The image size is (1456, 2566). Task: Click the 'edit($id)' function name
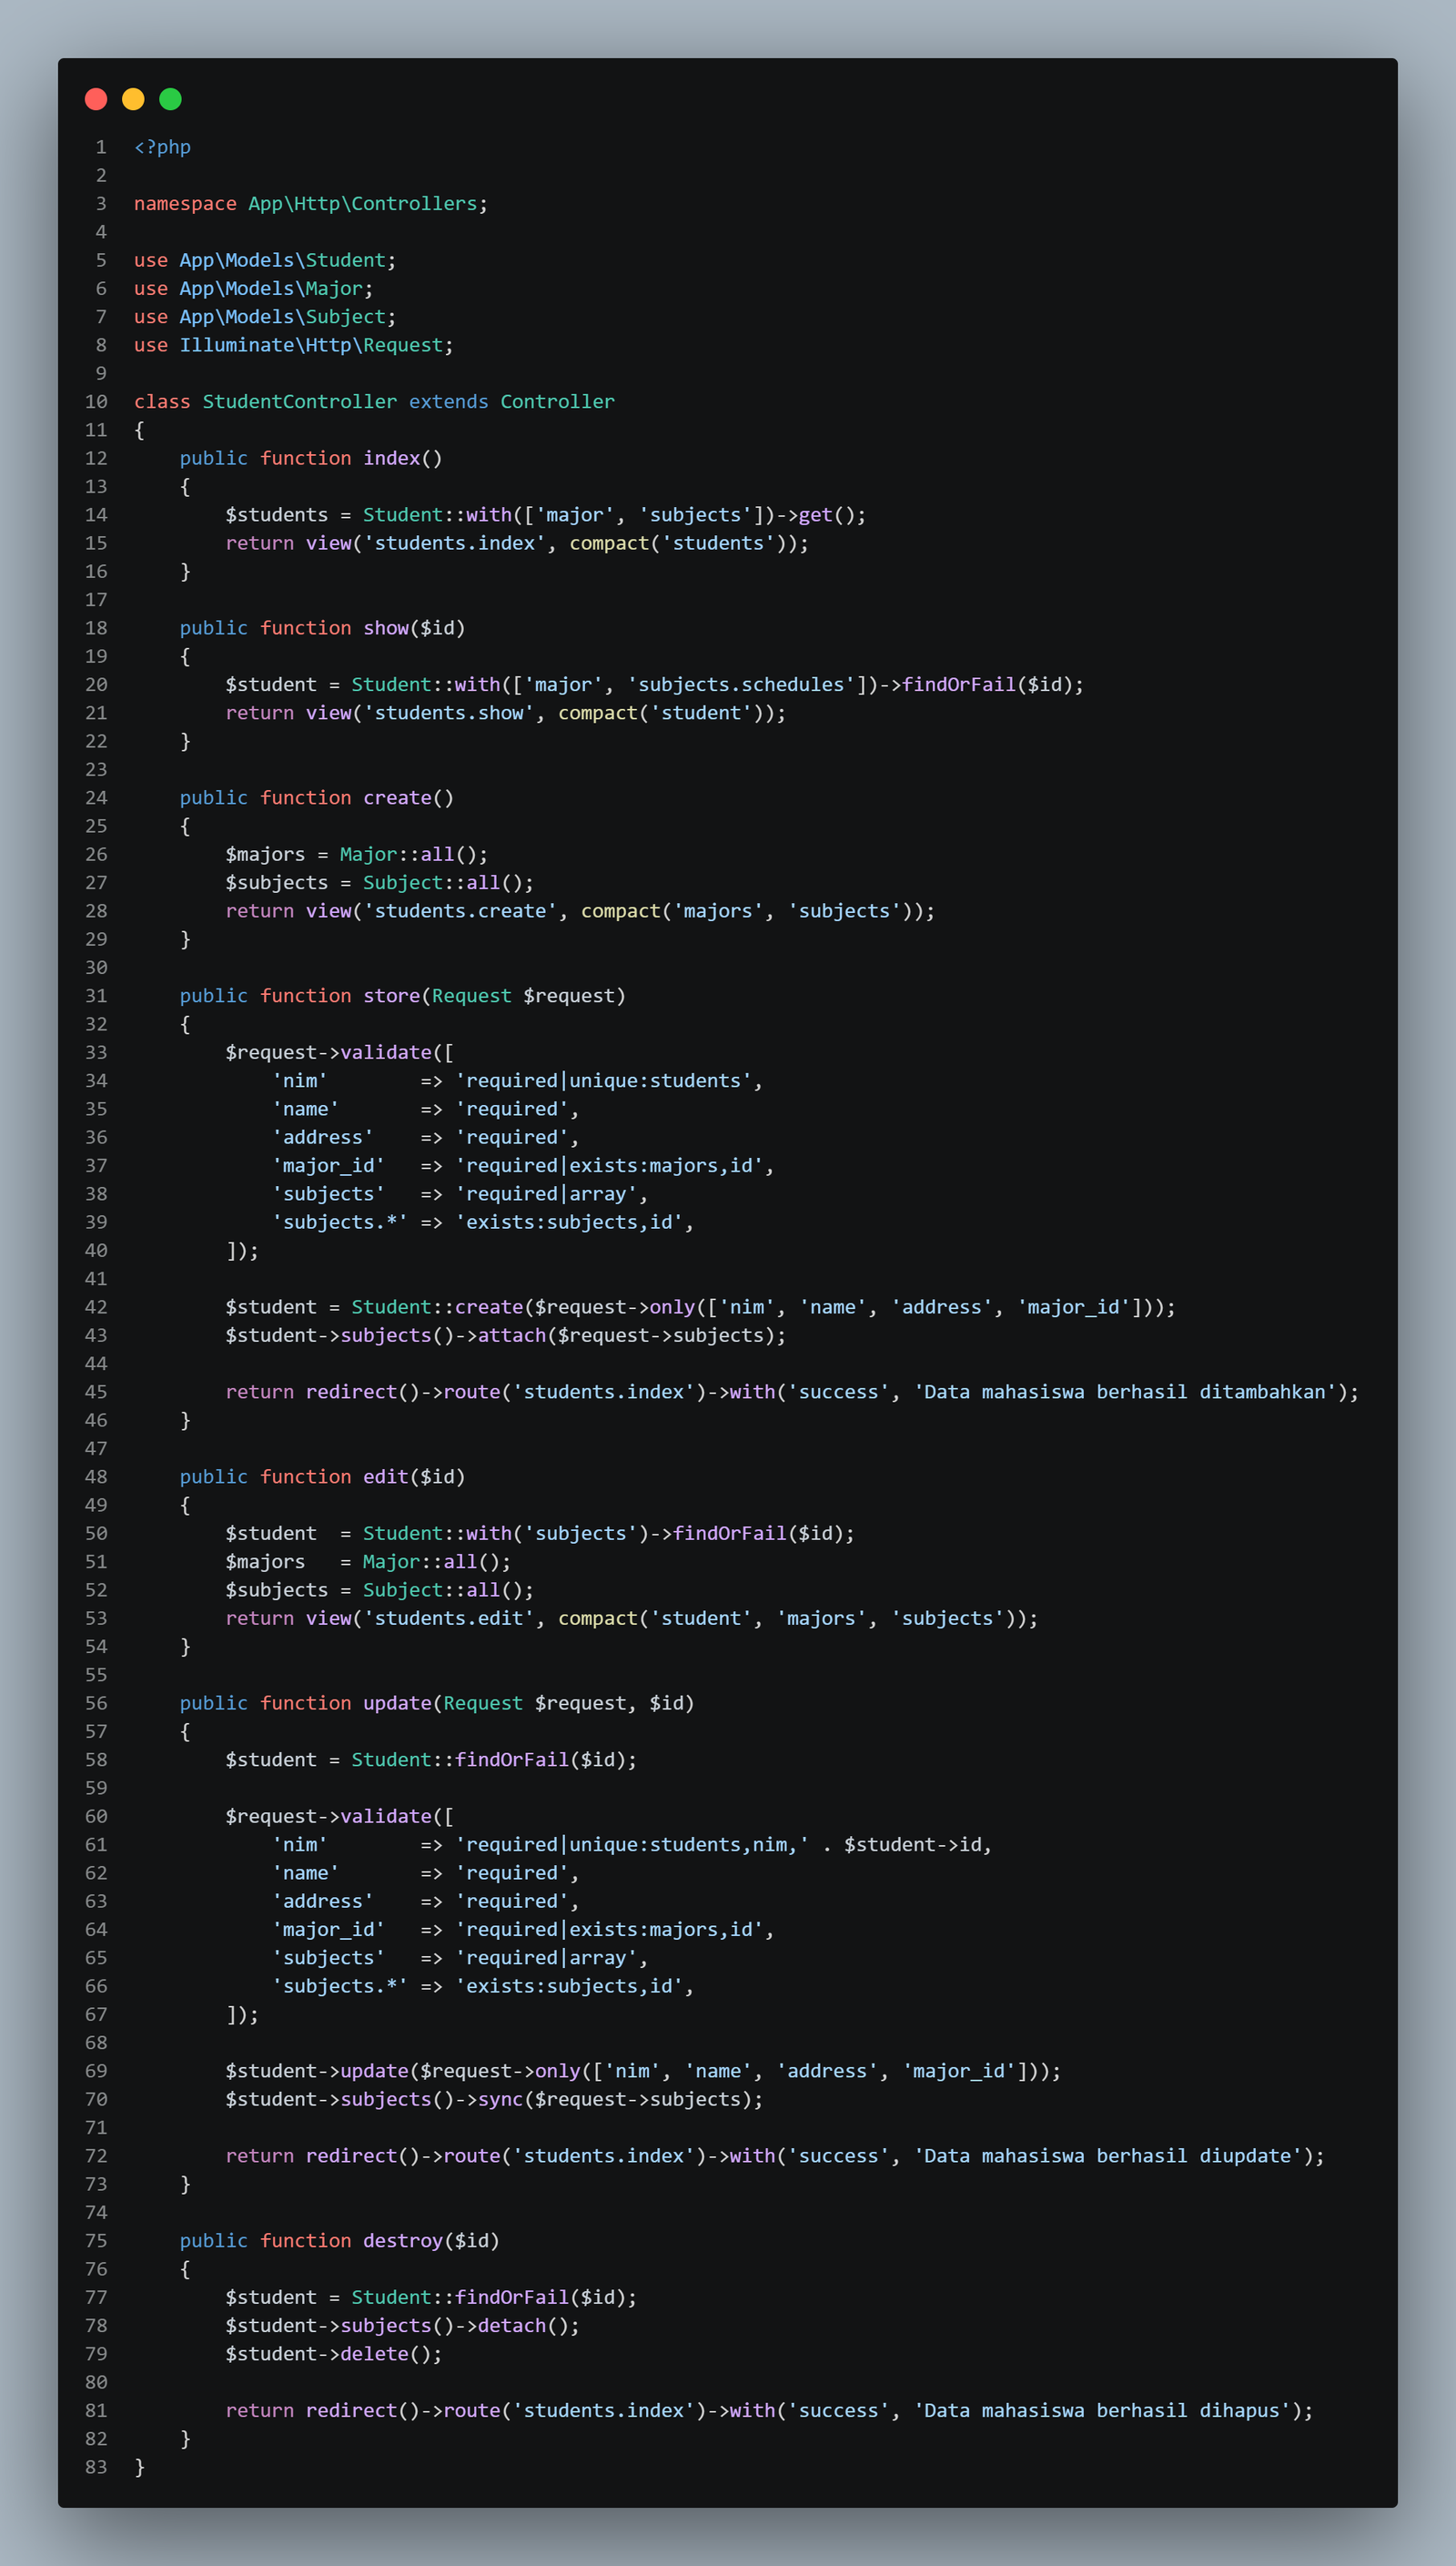pos(414,1477)
